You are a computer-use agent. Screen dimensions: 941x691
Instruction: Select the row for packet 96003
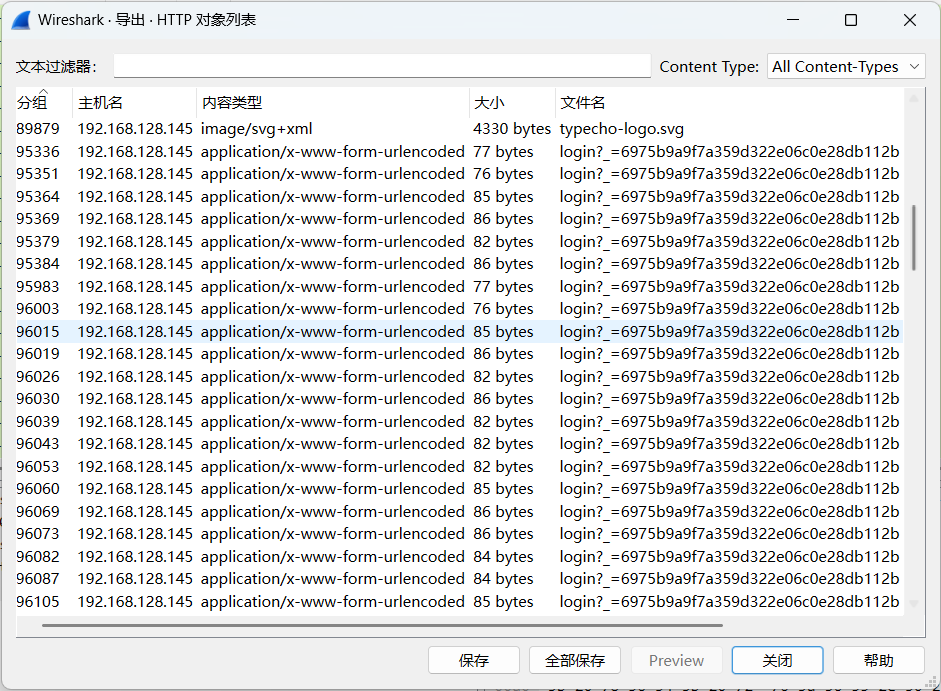(x=459, y=309)
